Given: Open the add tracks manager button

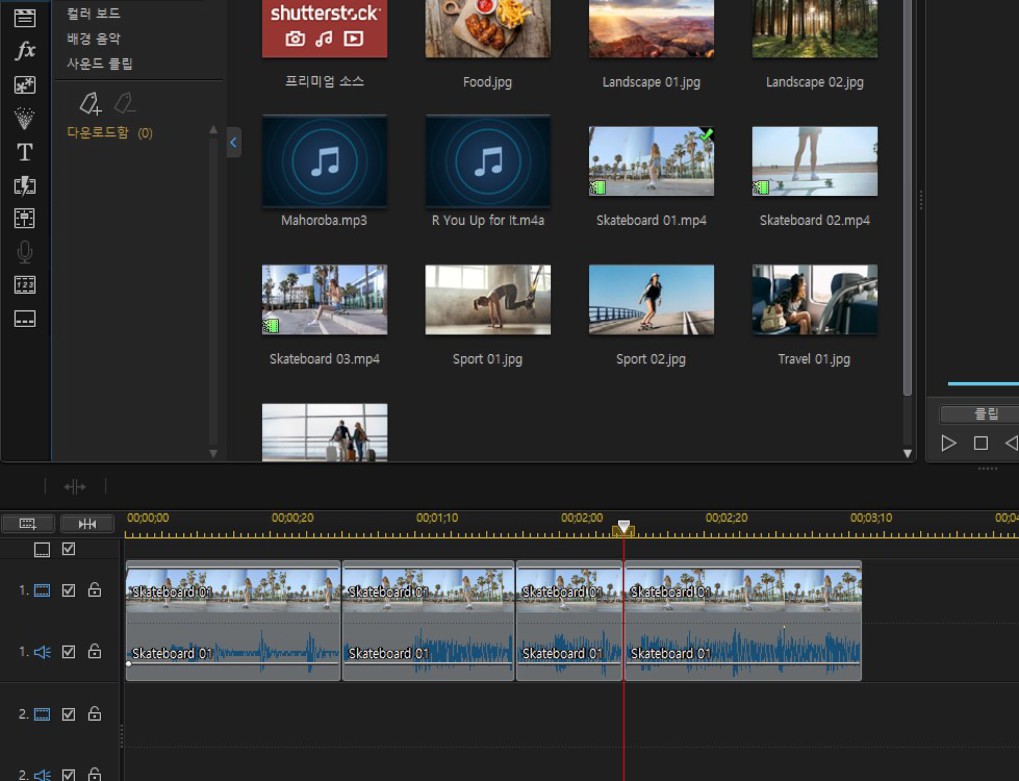Looking at the screenshot, I should [x=28, y=523].
